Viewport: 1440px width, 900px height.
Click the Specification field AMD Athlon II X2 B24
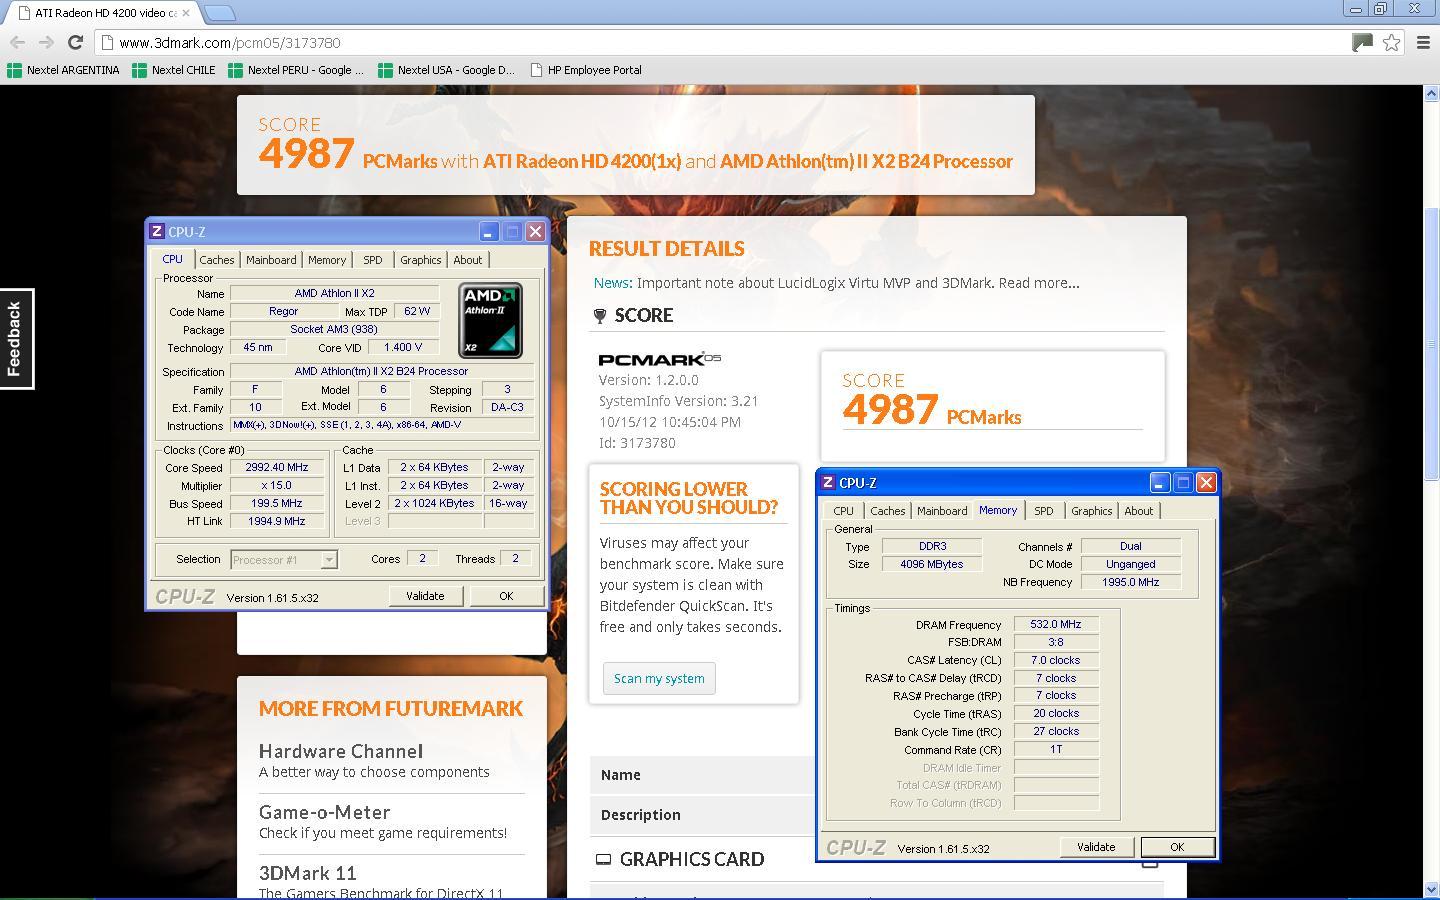(x=381, y=371)
